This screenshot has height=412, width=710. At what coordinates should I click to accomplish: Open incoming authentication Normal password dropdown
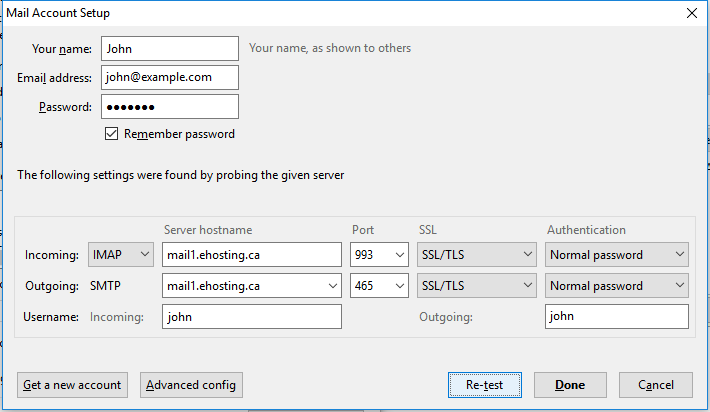616,254
